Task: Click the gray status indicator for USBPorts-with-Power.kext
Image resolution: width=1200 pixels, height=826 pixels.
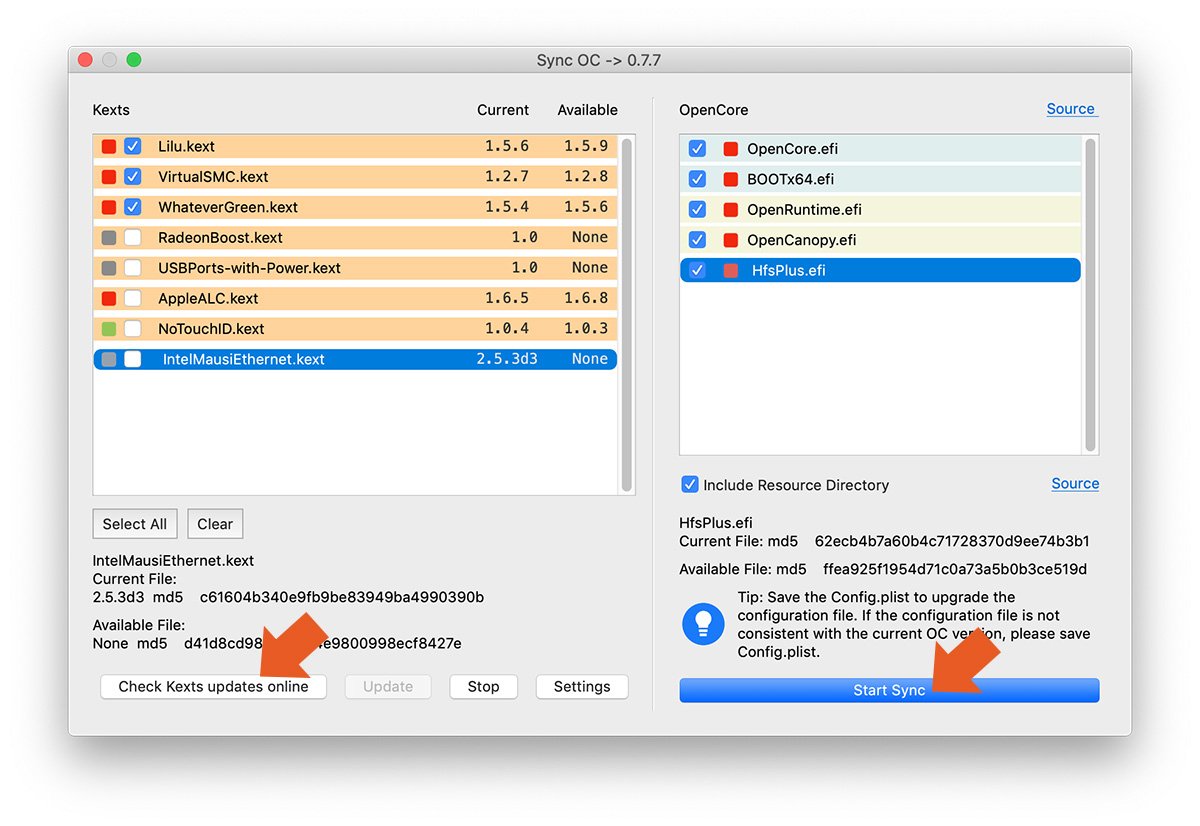Action: (x=109, y=268)
